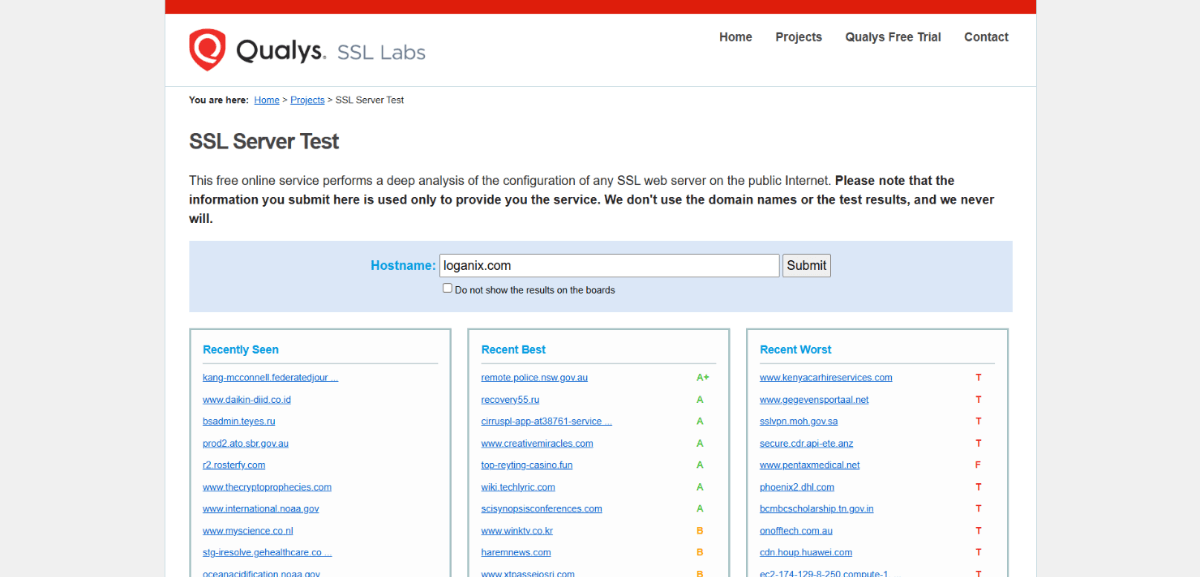Screen dimensions: 1200x577
Task: Click the Recent Best heading
Action: coord(514,350)
